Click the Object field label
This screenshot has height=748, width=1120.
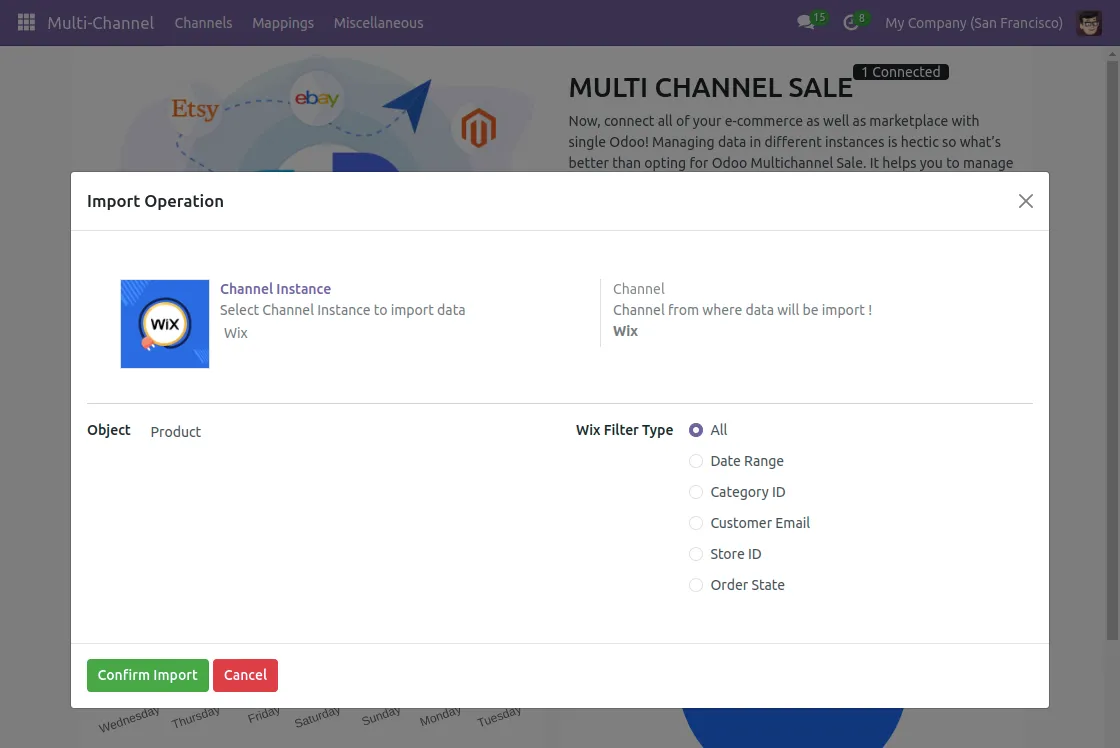(109, 430)
